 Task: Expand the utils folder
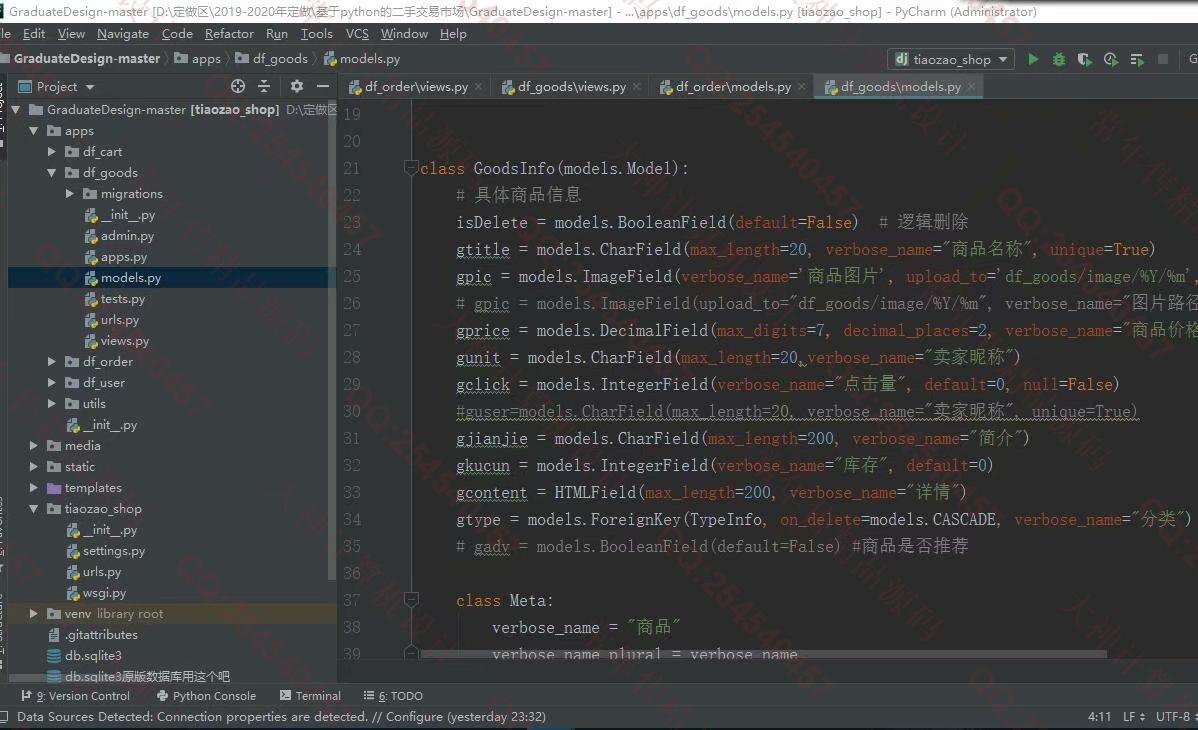click(51, 404)
